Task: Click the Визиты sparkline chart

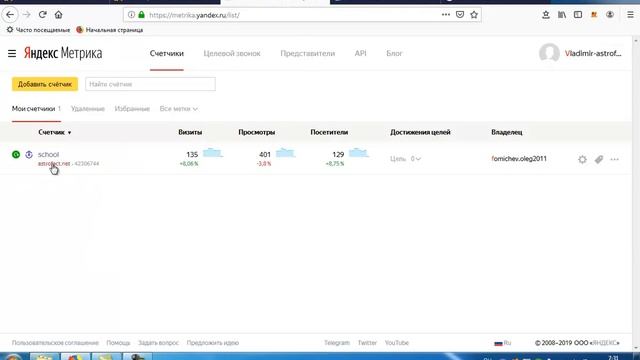Action: click(x=213, y=153)
